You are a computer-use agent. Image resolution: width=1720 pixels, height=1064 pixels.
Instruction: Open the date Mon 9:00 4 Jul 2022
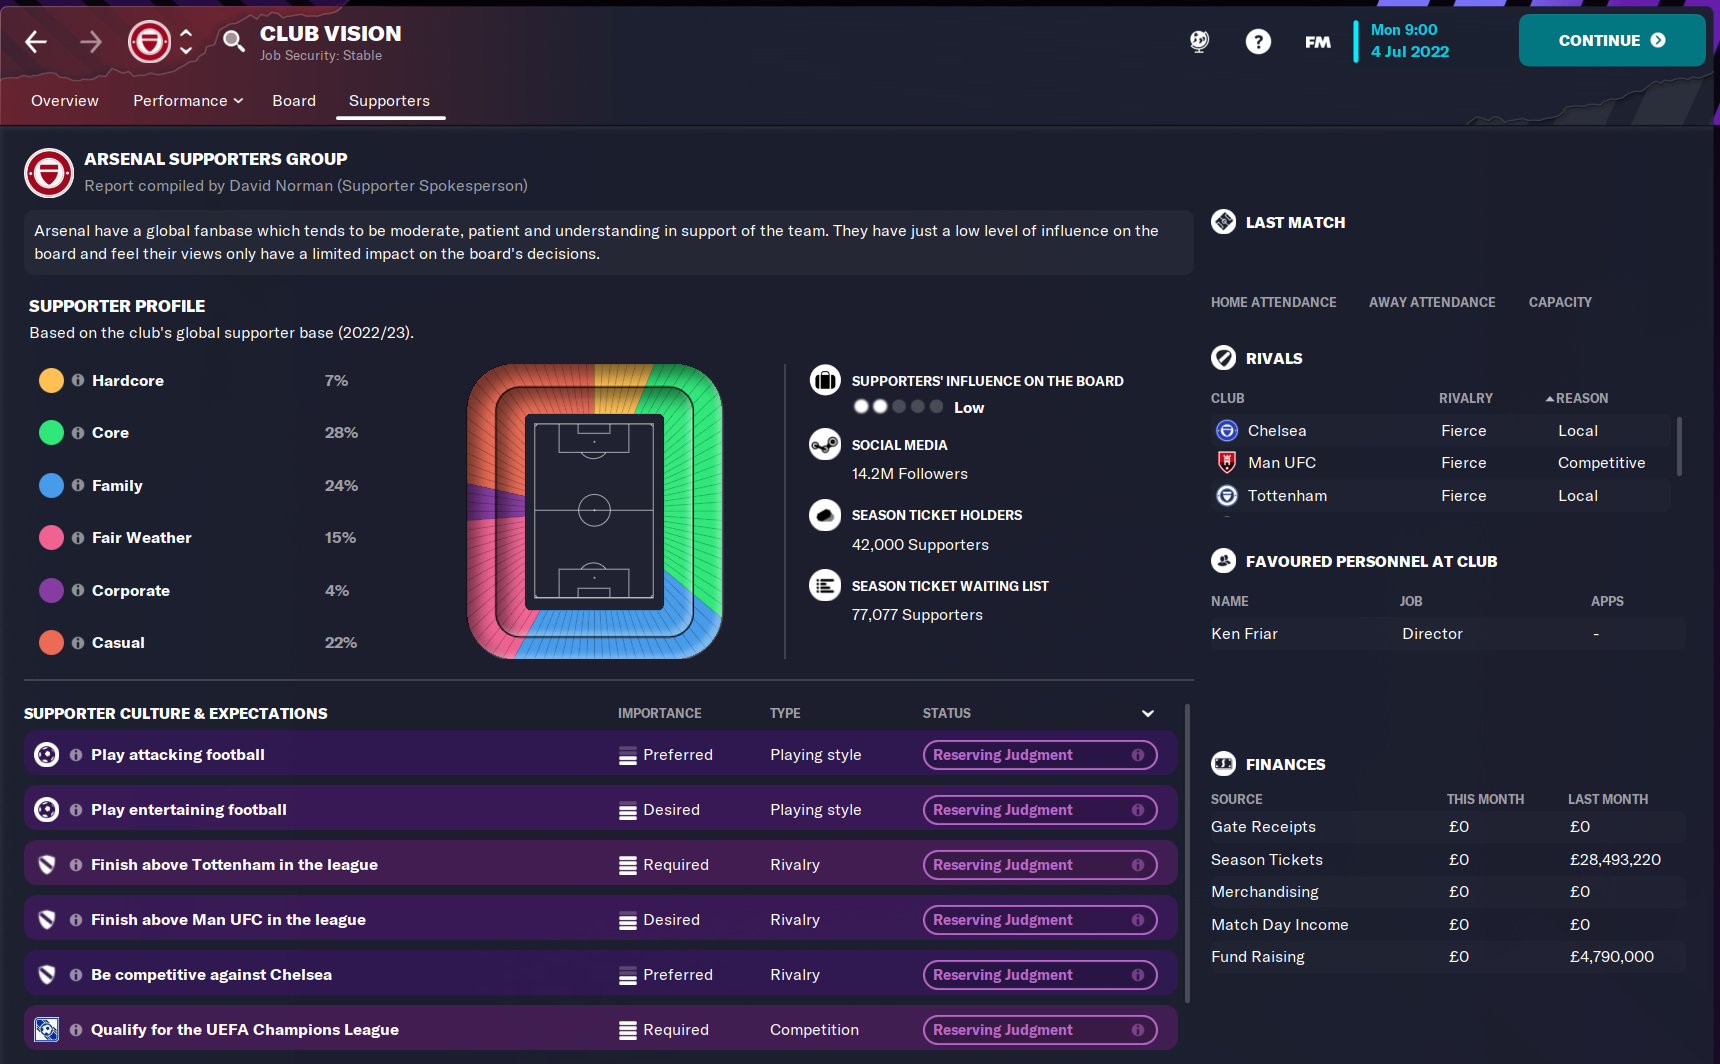point(1409,41)
